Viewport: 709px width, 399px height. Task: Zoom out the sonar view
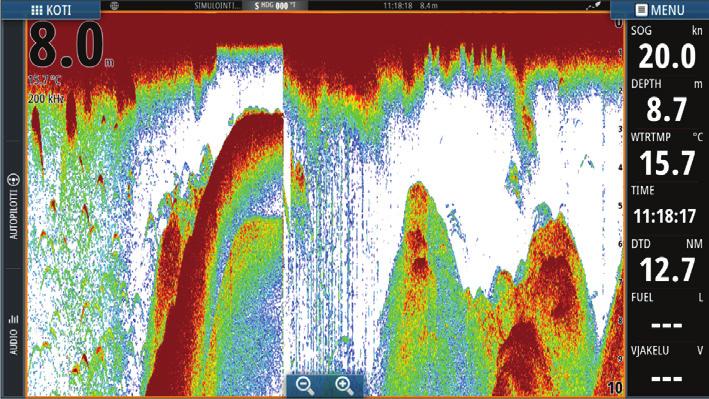coord(305,385)
